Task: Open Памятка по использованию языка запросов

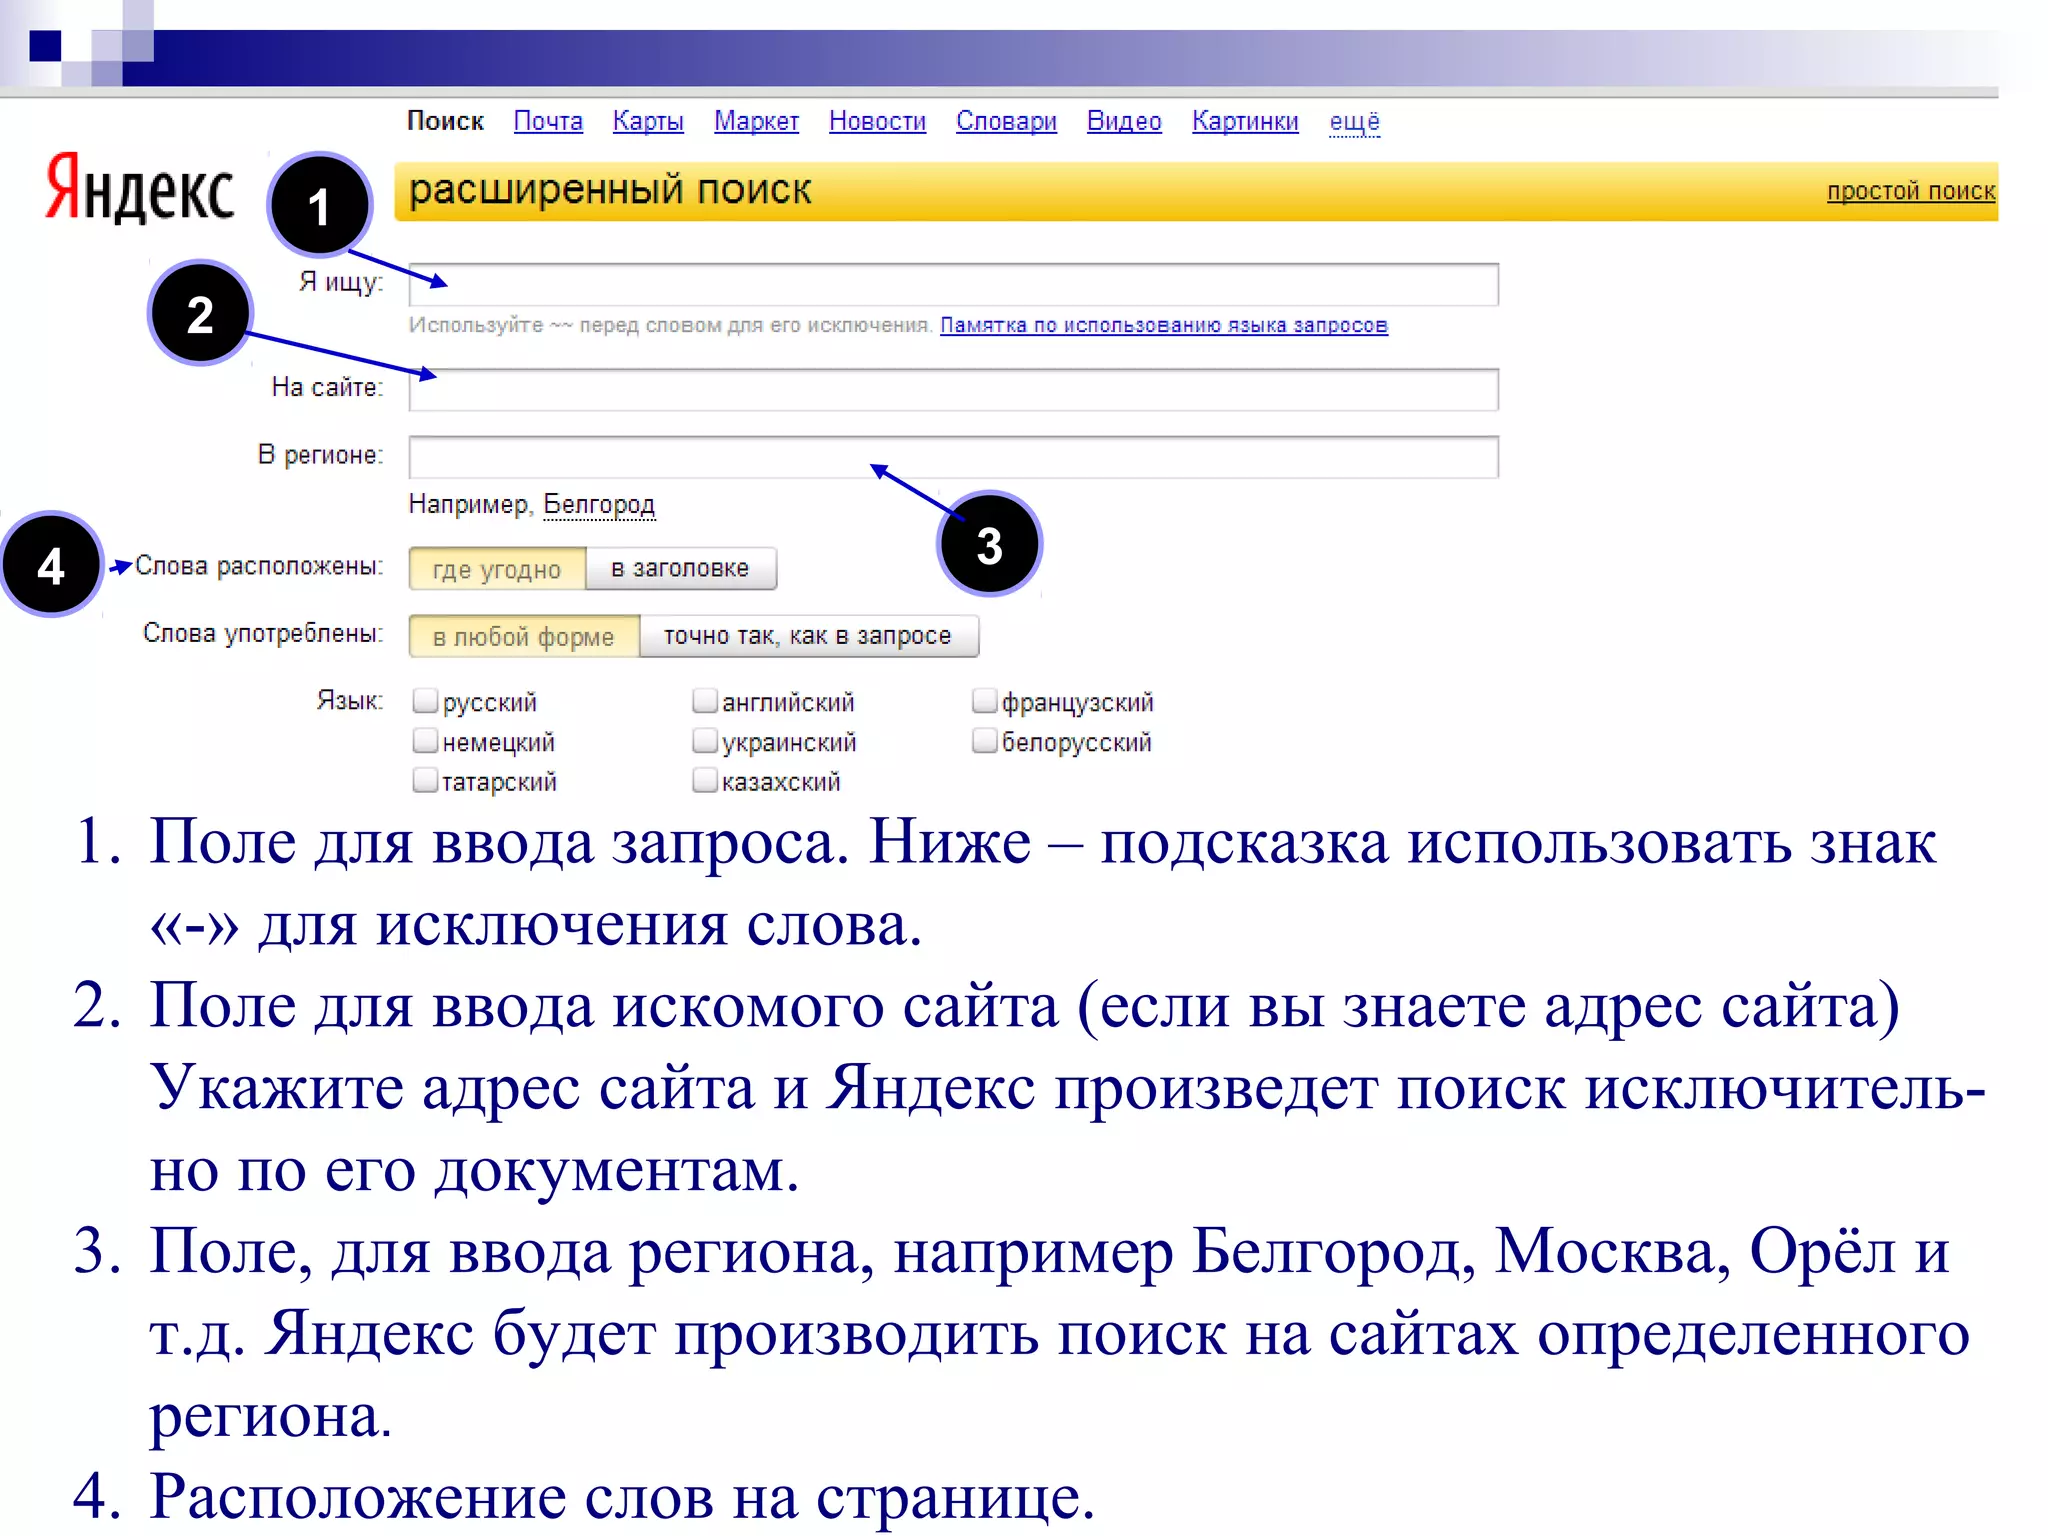Action: point(1163,325)
